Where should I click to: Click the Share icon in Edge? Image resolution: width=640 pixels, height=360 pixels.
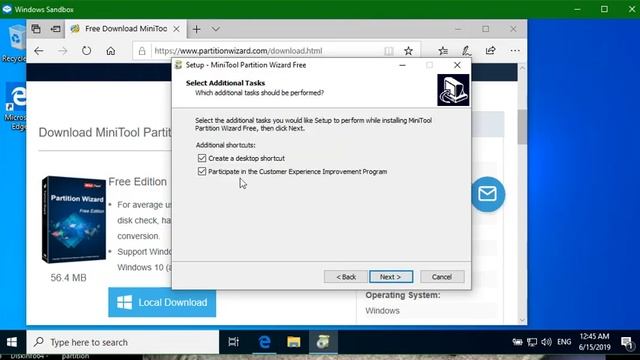point(490,51)
